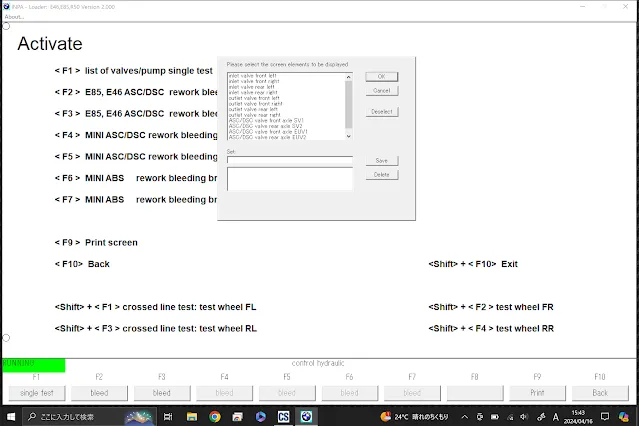Image resolution: width=639 pixels, height=426 pixels.
Task: Open the Windows Start menu
Action: (x=11, y=416)
